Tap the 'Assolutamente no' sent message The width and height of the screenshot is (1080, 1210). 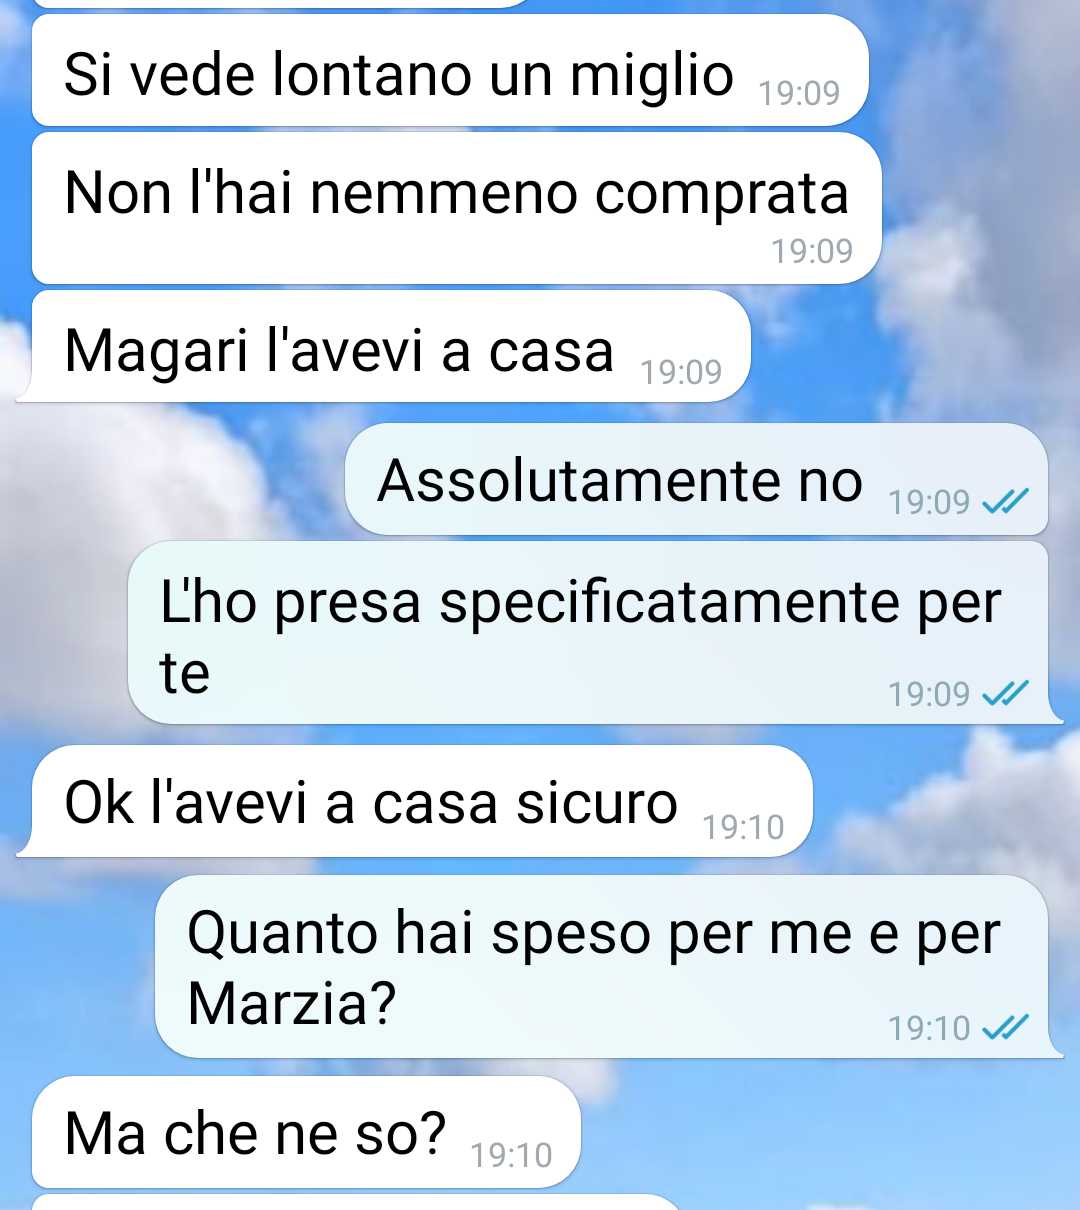point(696,479)
